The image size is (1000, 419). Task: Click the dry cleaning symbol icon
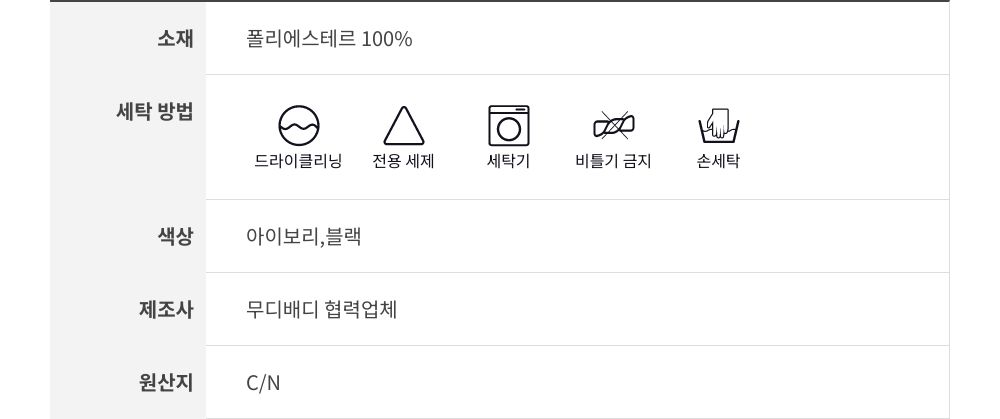(298, 126)
